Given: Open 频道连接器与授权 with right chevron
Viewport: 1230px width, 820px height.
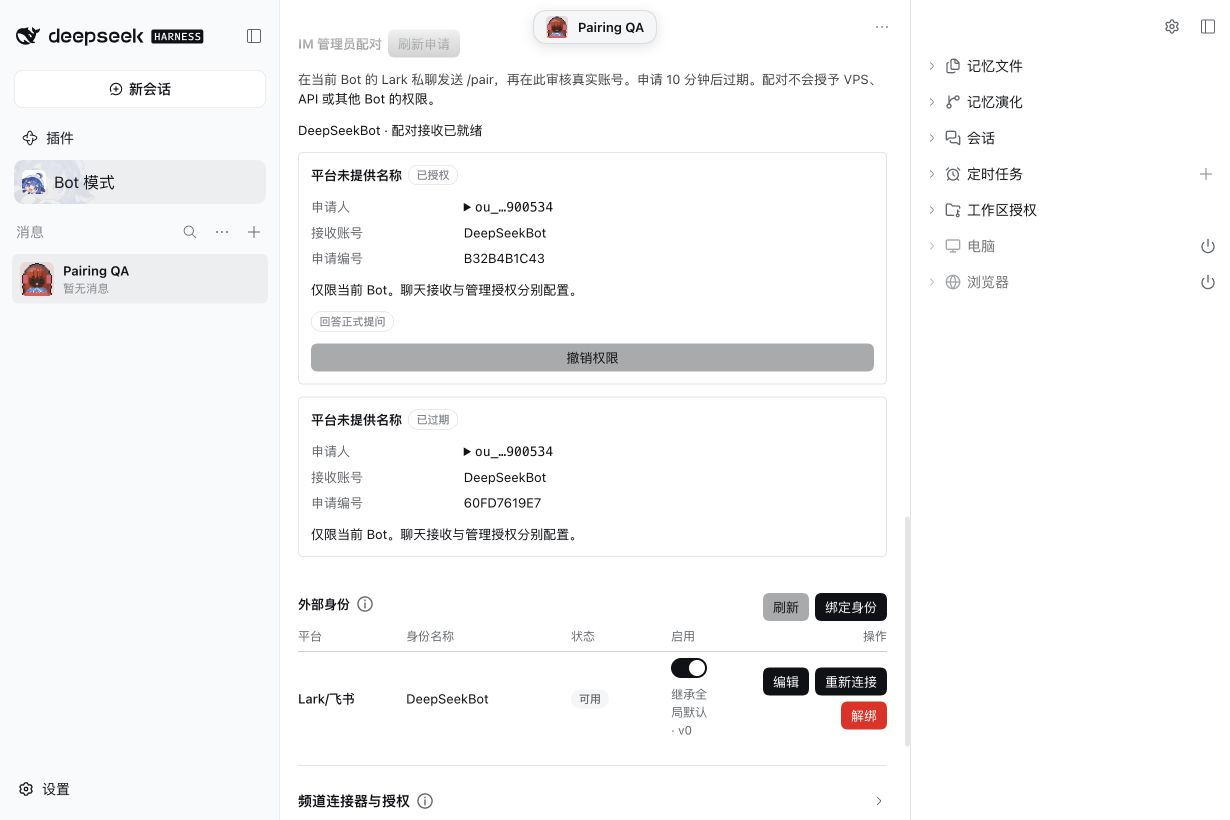Looking at the screenshot, I should click(879, 801).
